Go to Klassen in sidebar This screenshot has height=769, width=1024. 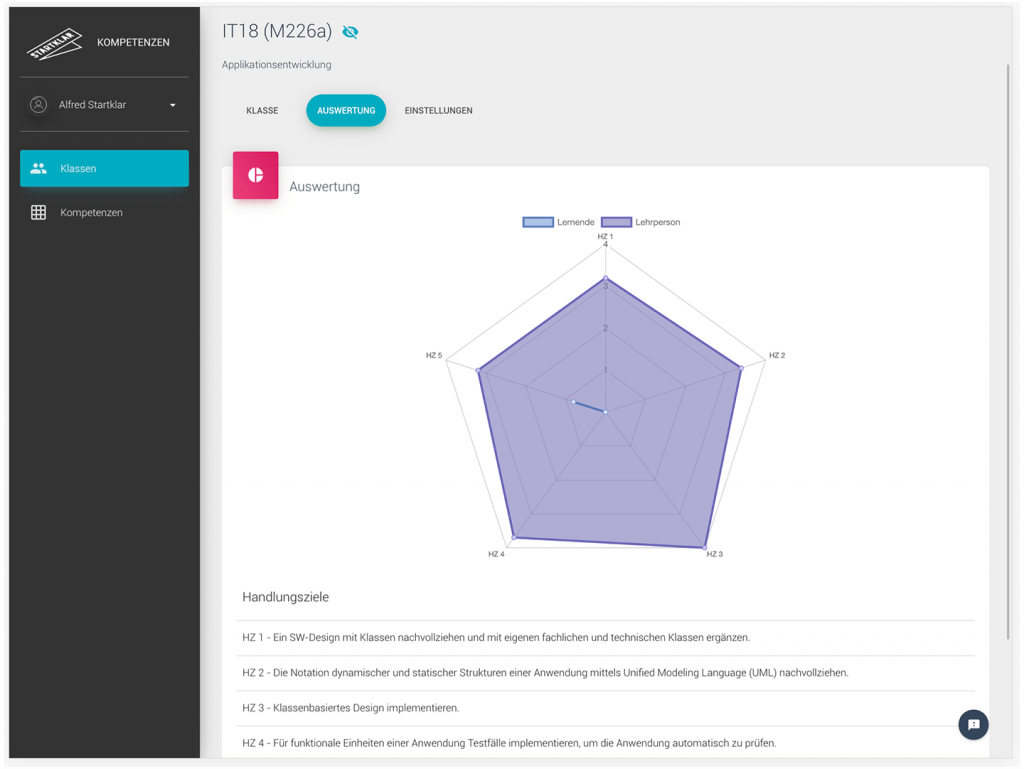pos(104,169)
